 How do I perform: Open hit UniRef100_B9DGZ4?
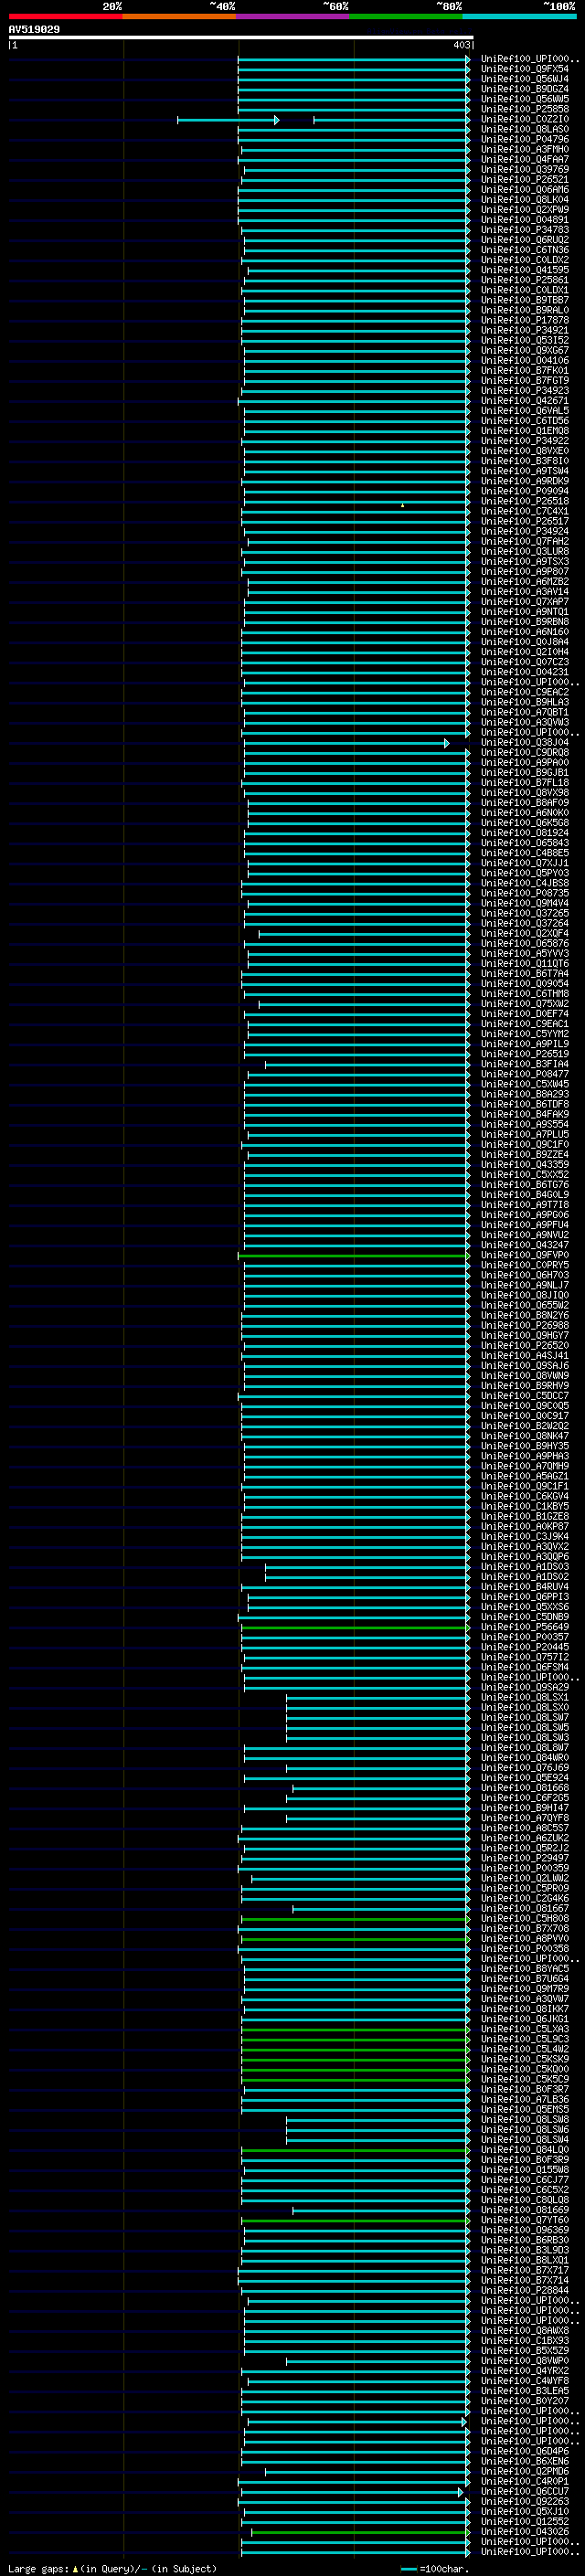pyautogui.click(x=525, y=89)
